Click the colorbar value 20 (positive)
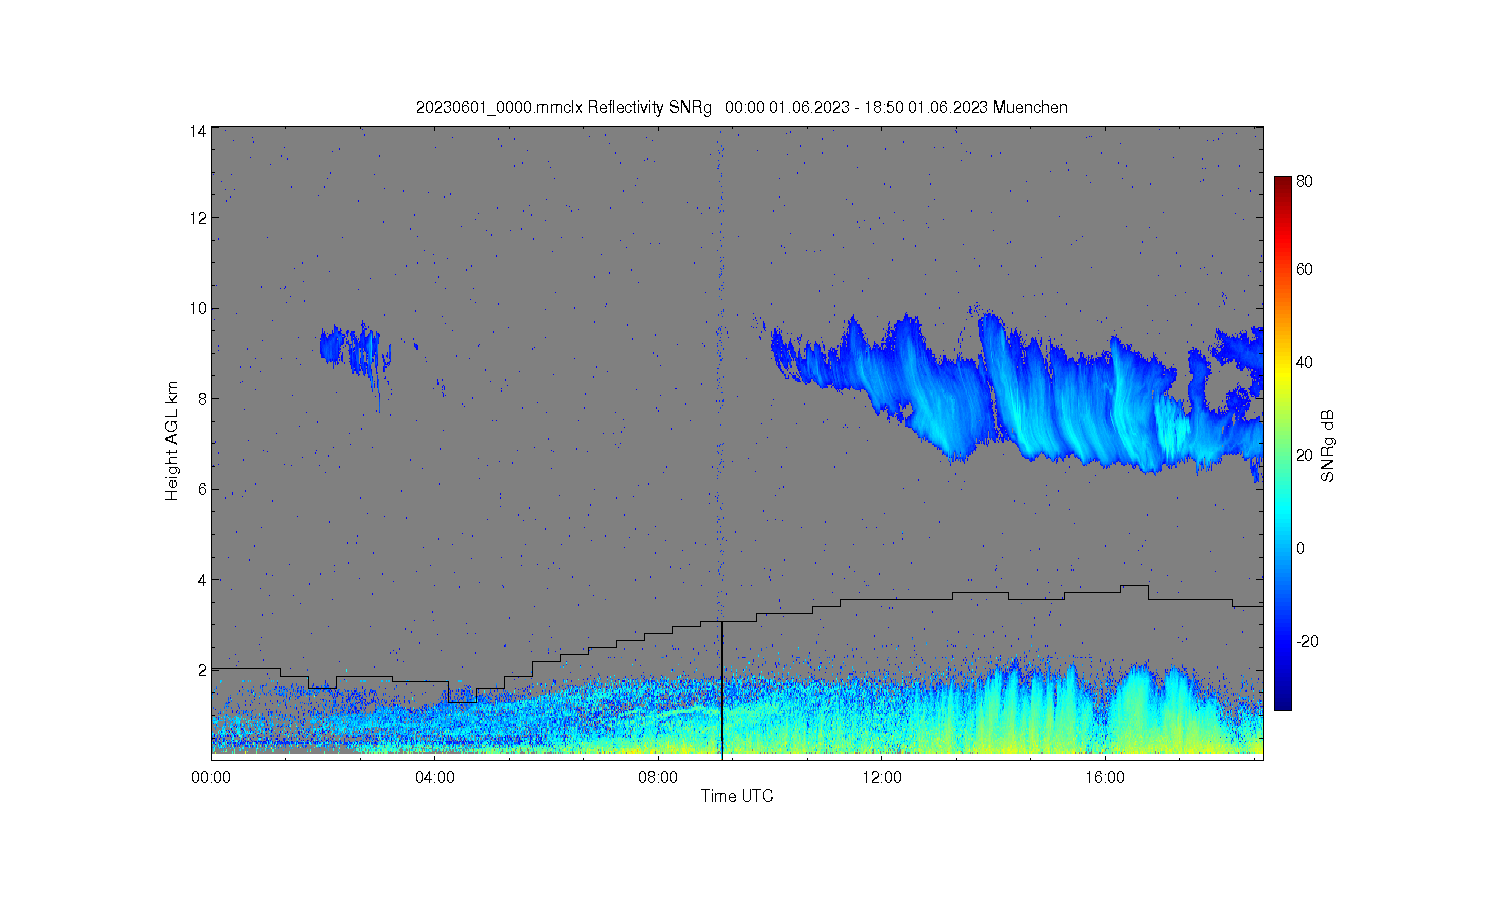Screen dimensions: 1500x900 click(1305, 455)
